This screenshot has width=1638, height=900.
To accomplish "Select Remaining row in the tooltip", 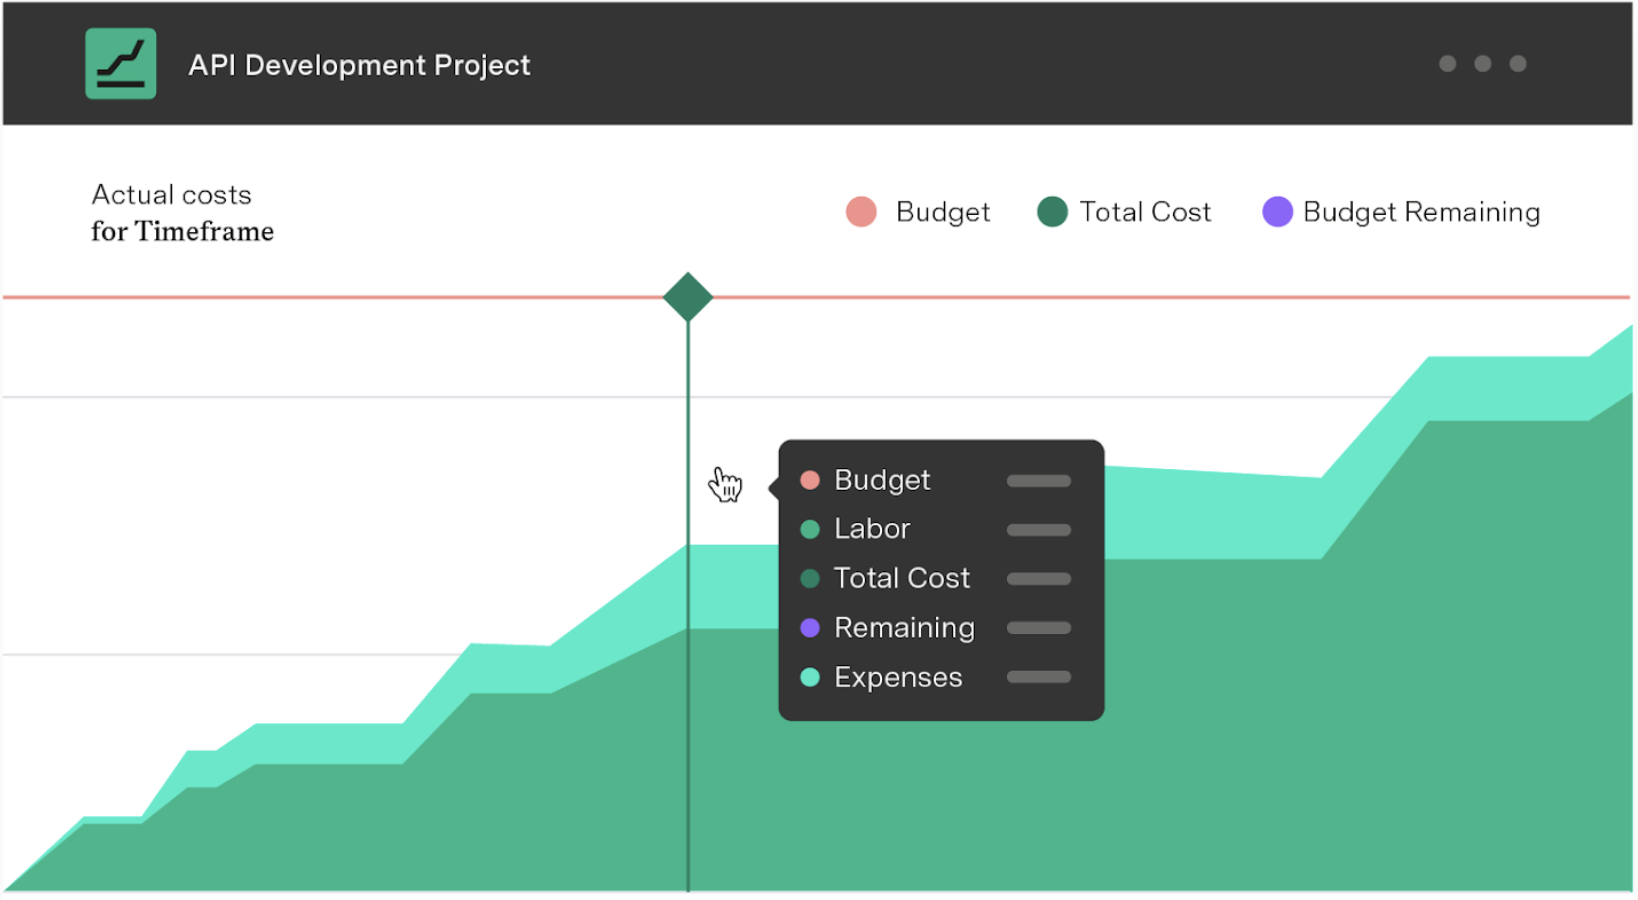I will pos(904,628).
